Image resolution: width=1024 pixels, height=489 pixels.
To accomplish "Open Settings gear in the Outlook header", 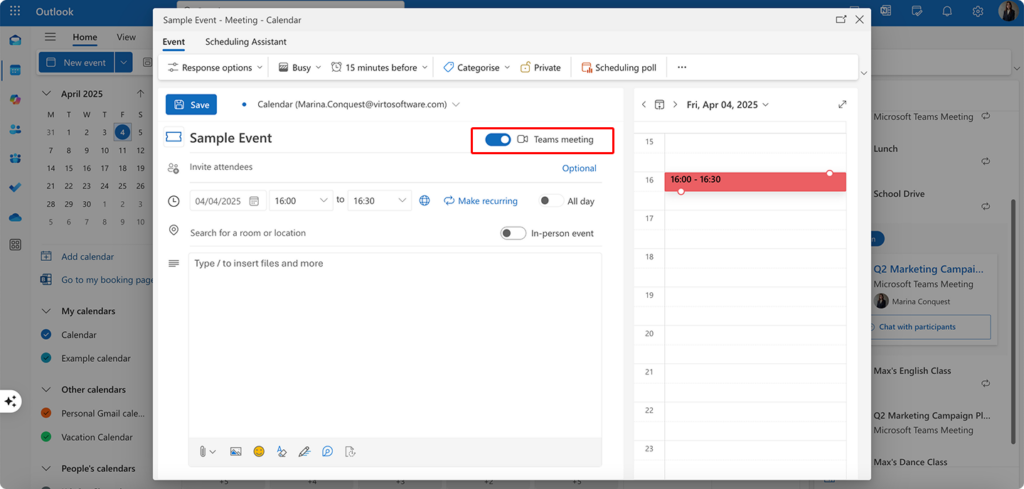I will click(x=978, y=11).
